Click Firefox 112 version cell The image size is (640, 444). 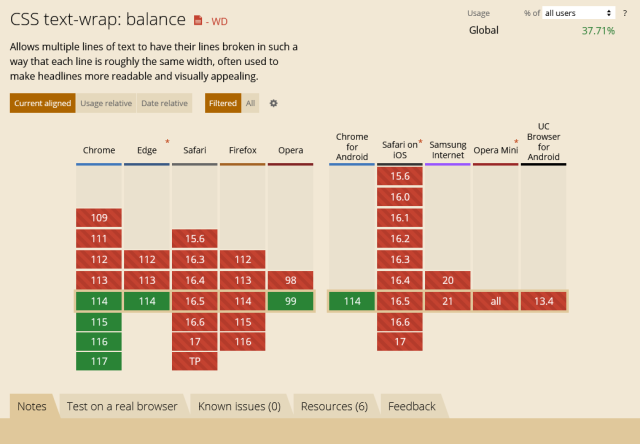coord(243,260)
